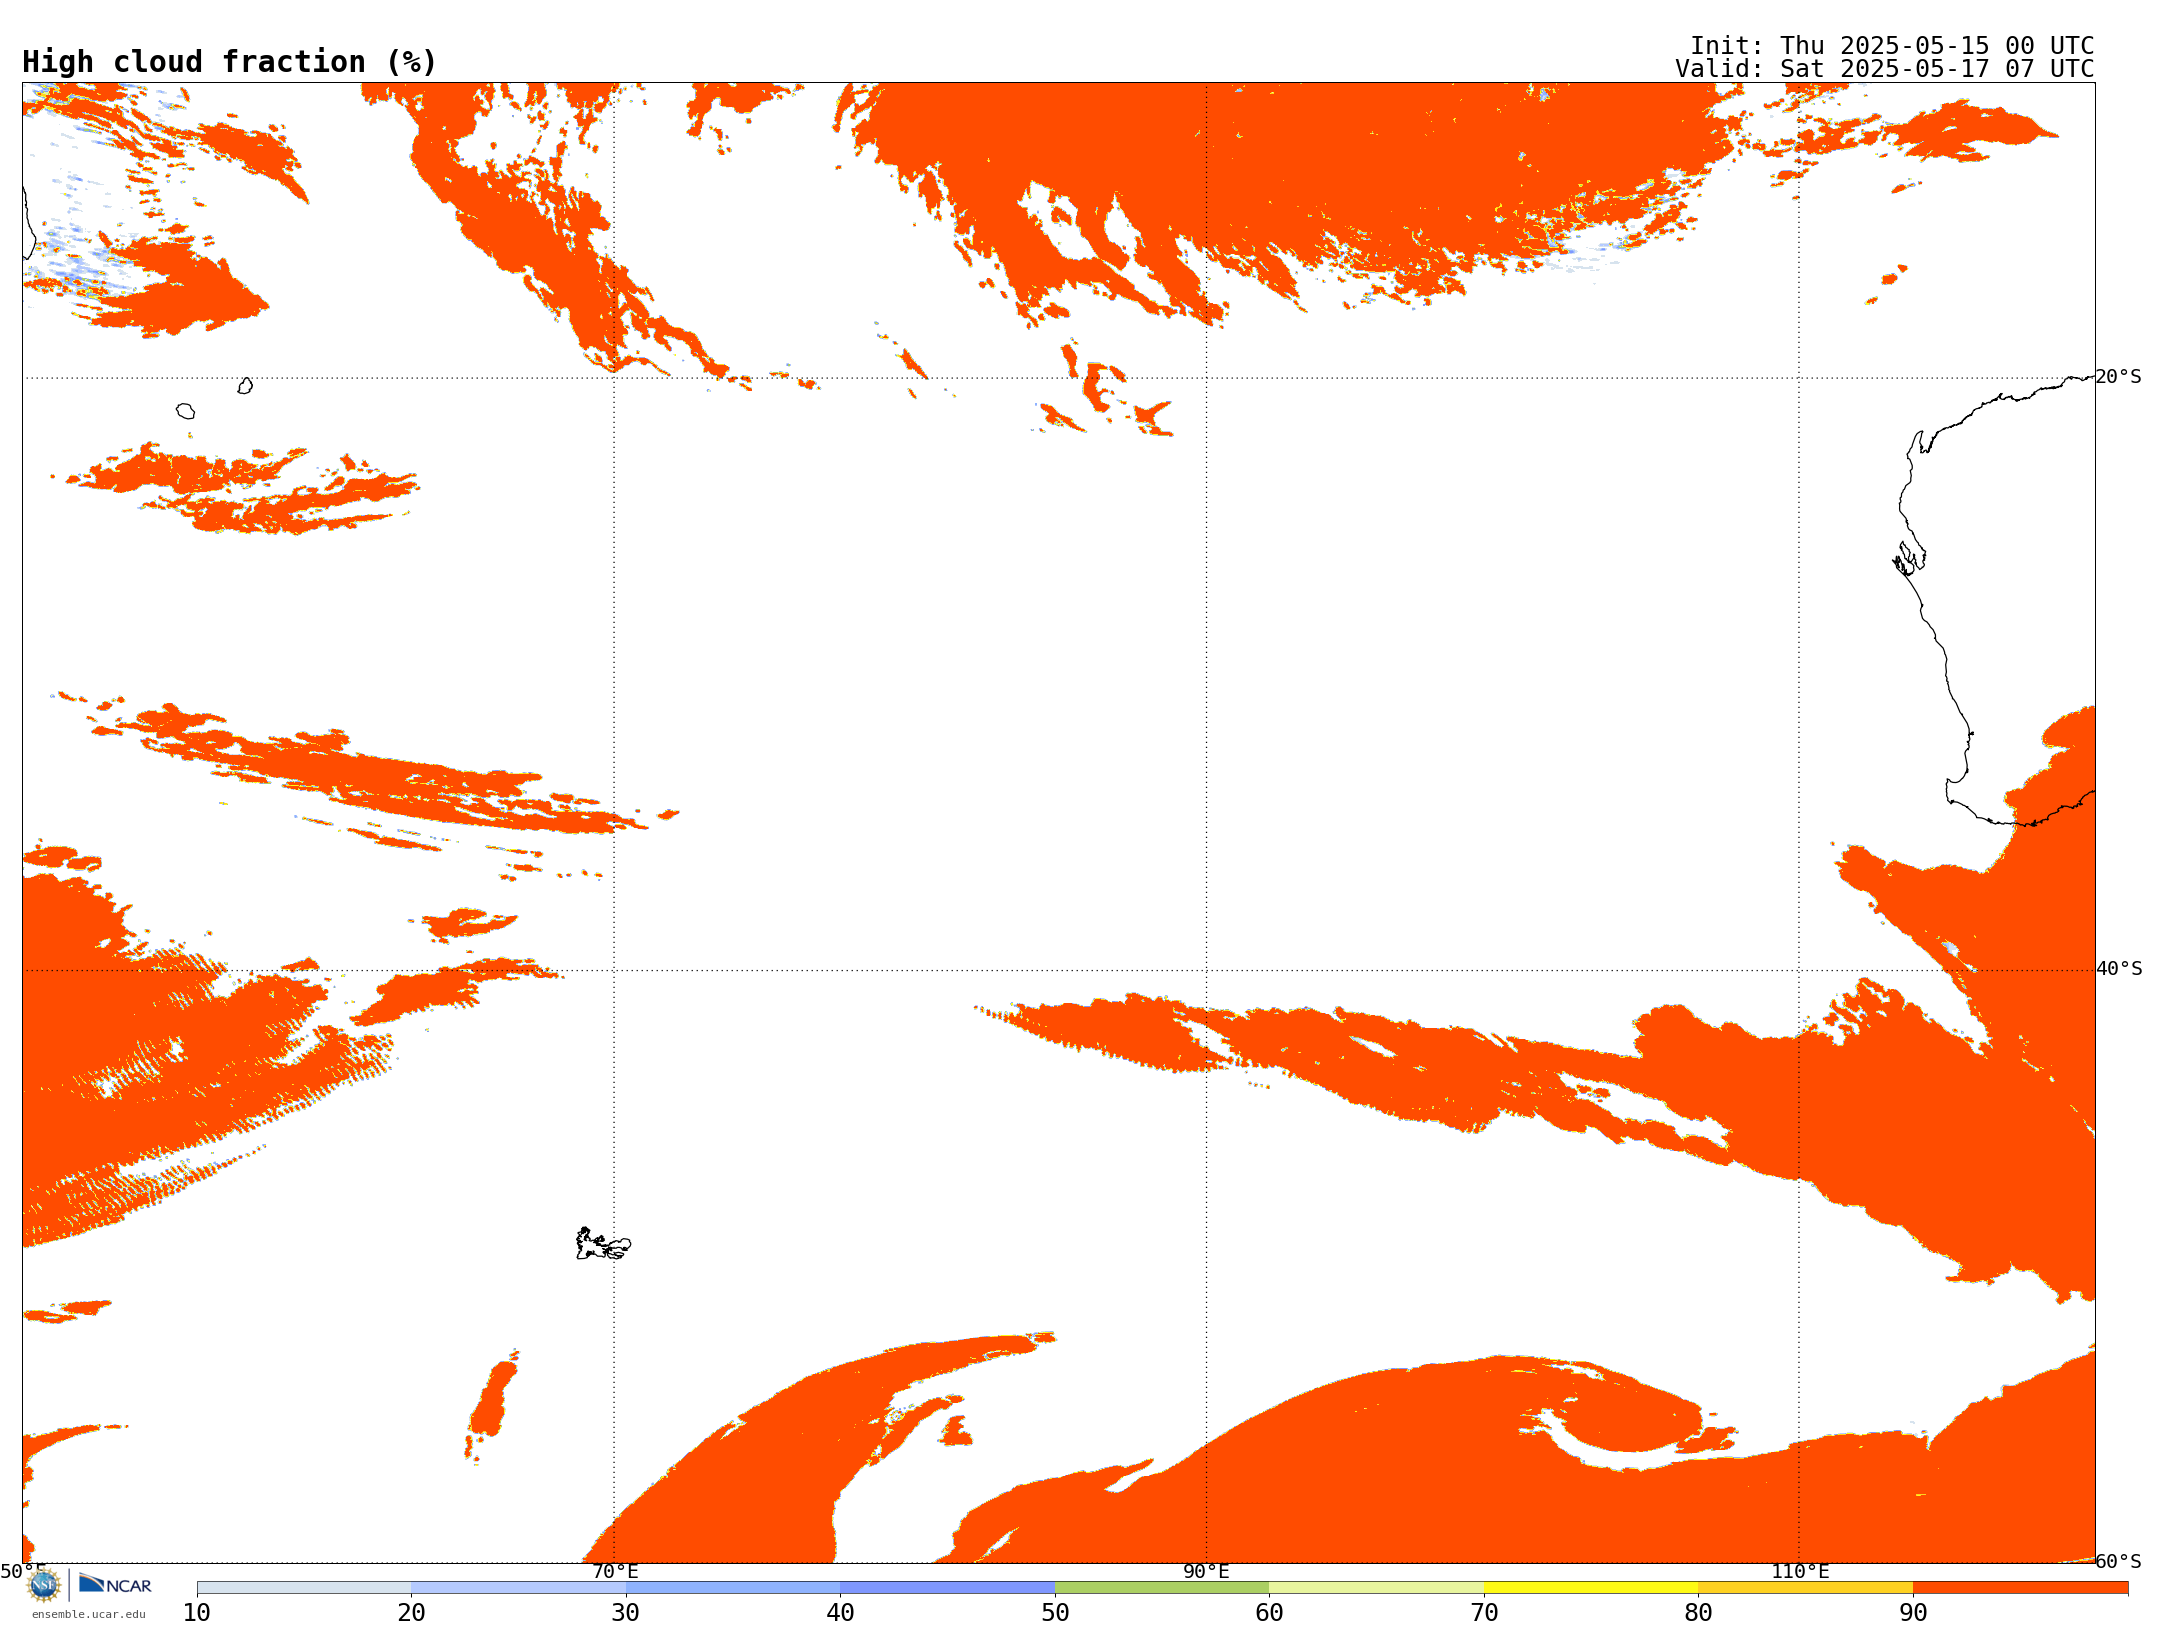Pick the 10-20 pale gray-blue colorbar segment
Image resolution: width=2160 pixels, height=1626 pixels.
304,1588
